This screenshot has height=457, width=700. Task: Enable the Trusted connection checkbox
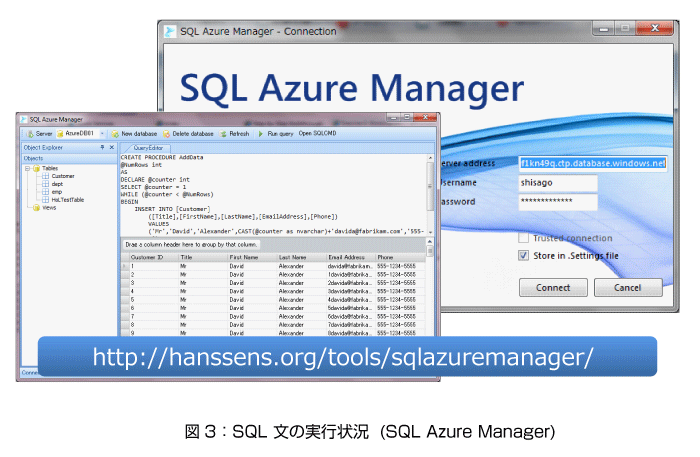(x=523, y=237)
